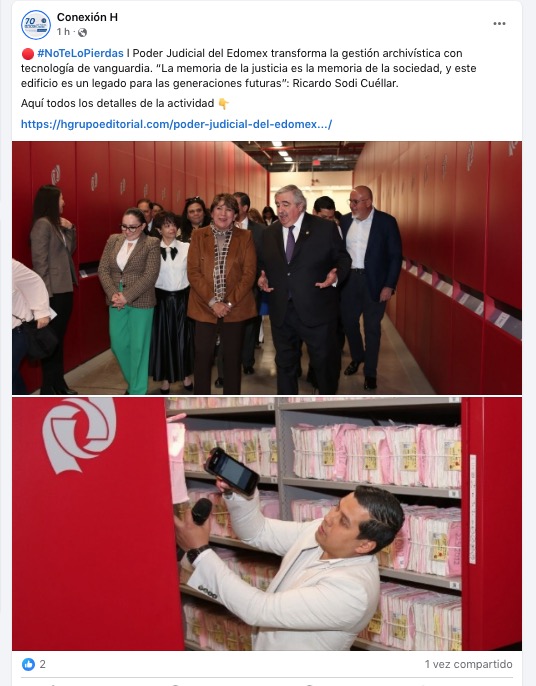The height and width of the screenshot is (686, 536).
Task: Open the hgrupoeditorial.com article link
Action: [176, 124]
